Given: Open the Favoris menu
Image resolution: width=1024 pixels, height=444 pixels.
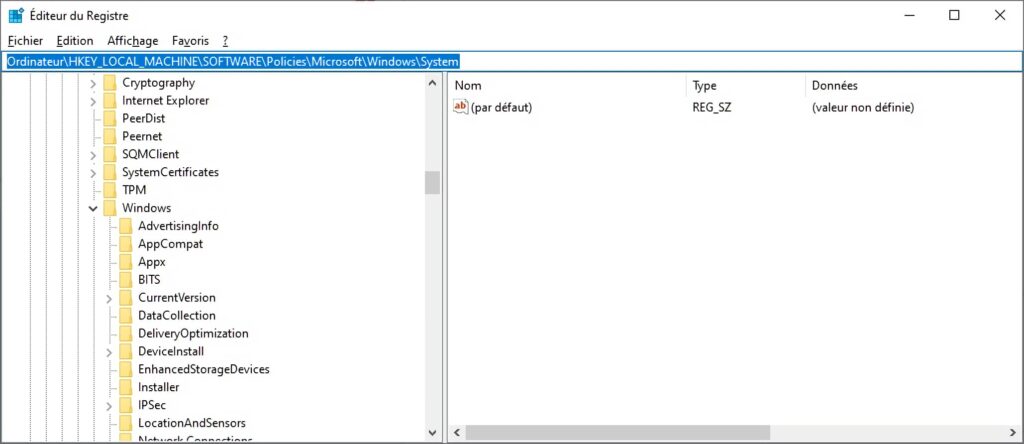Looking at the screenshot, I should point(190,41).
